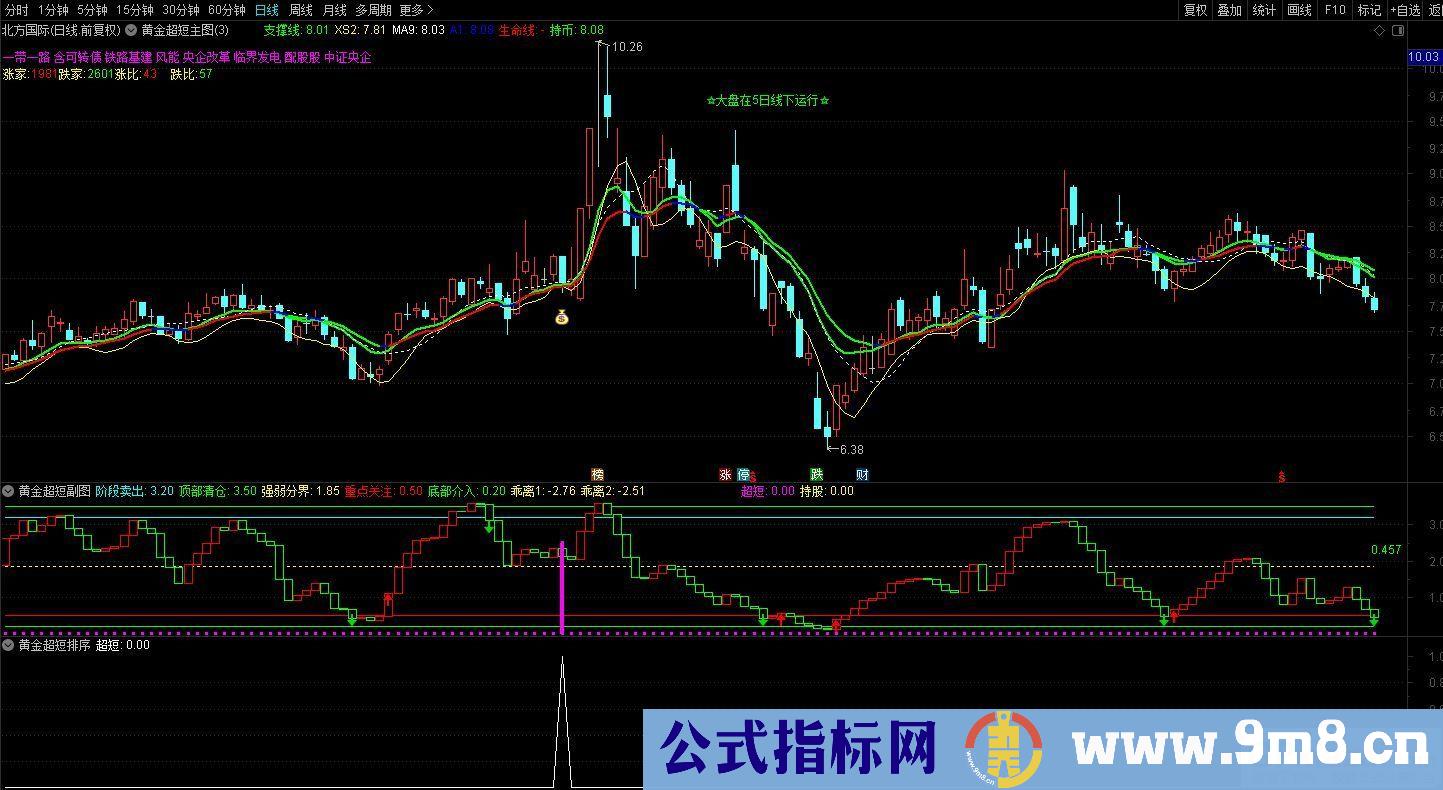Click the money bag signal icon on chart
1443x790 pixels.
pos(562,318)
